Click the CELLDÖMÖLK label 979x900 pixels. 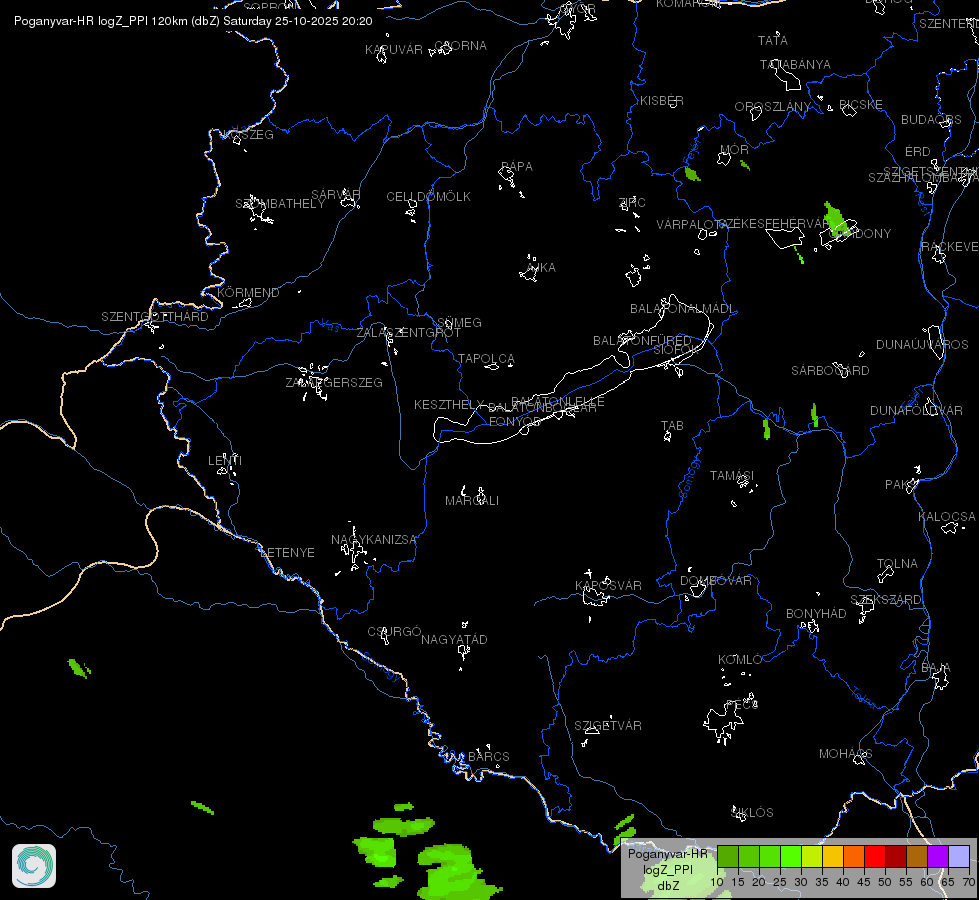pyautogui.click(x=428, y=197)
